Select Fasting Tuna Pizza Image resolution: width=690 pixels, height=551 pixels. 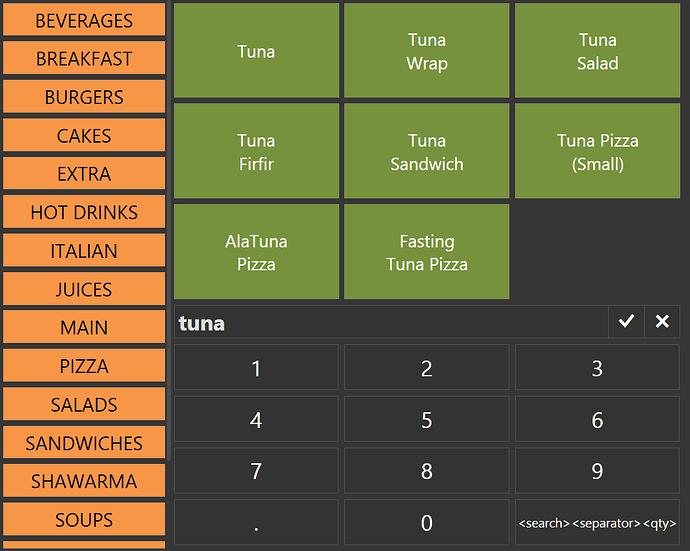pyautogui.click(x=427, y=252)
